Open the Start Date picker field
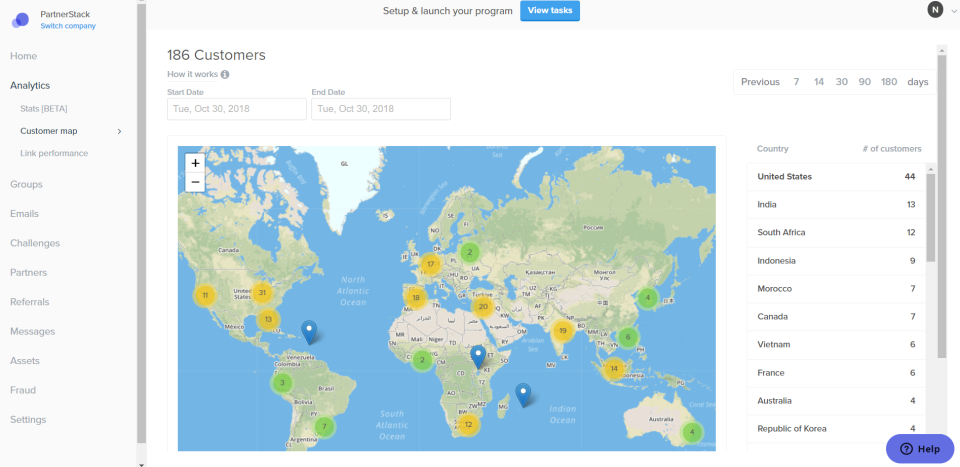The height and width of the screenshot is (467, 960). click(x=237, y=109)
